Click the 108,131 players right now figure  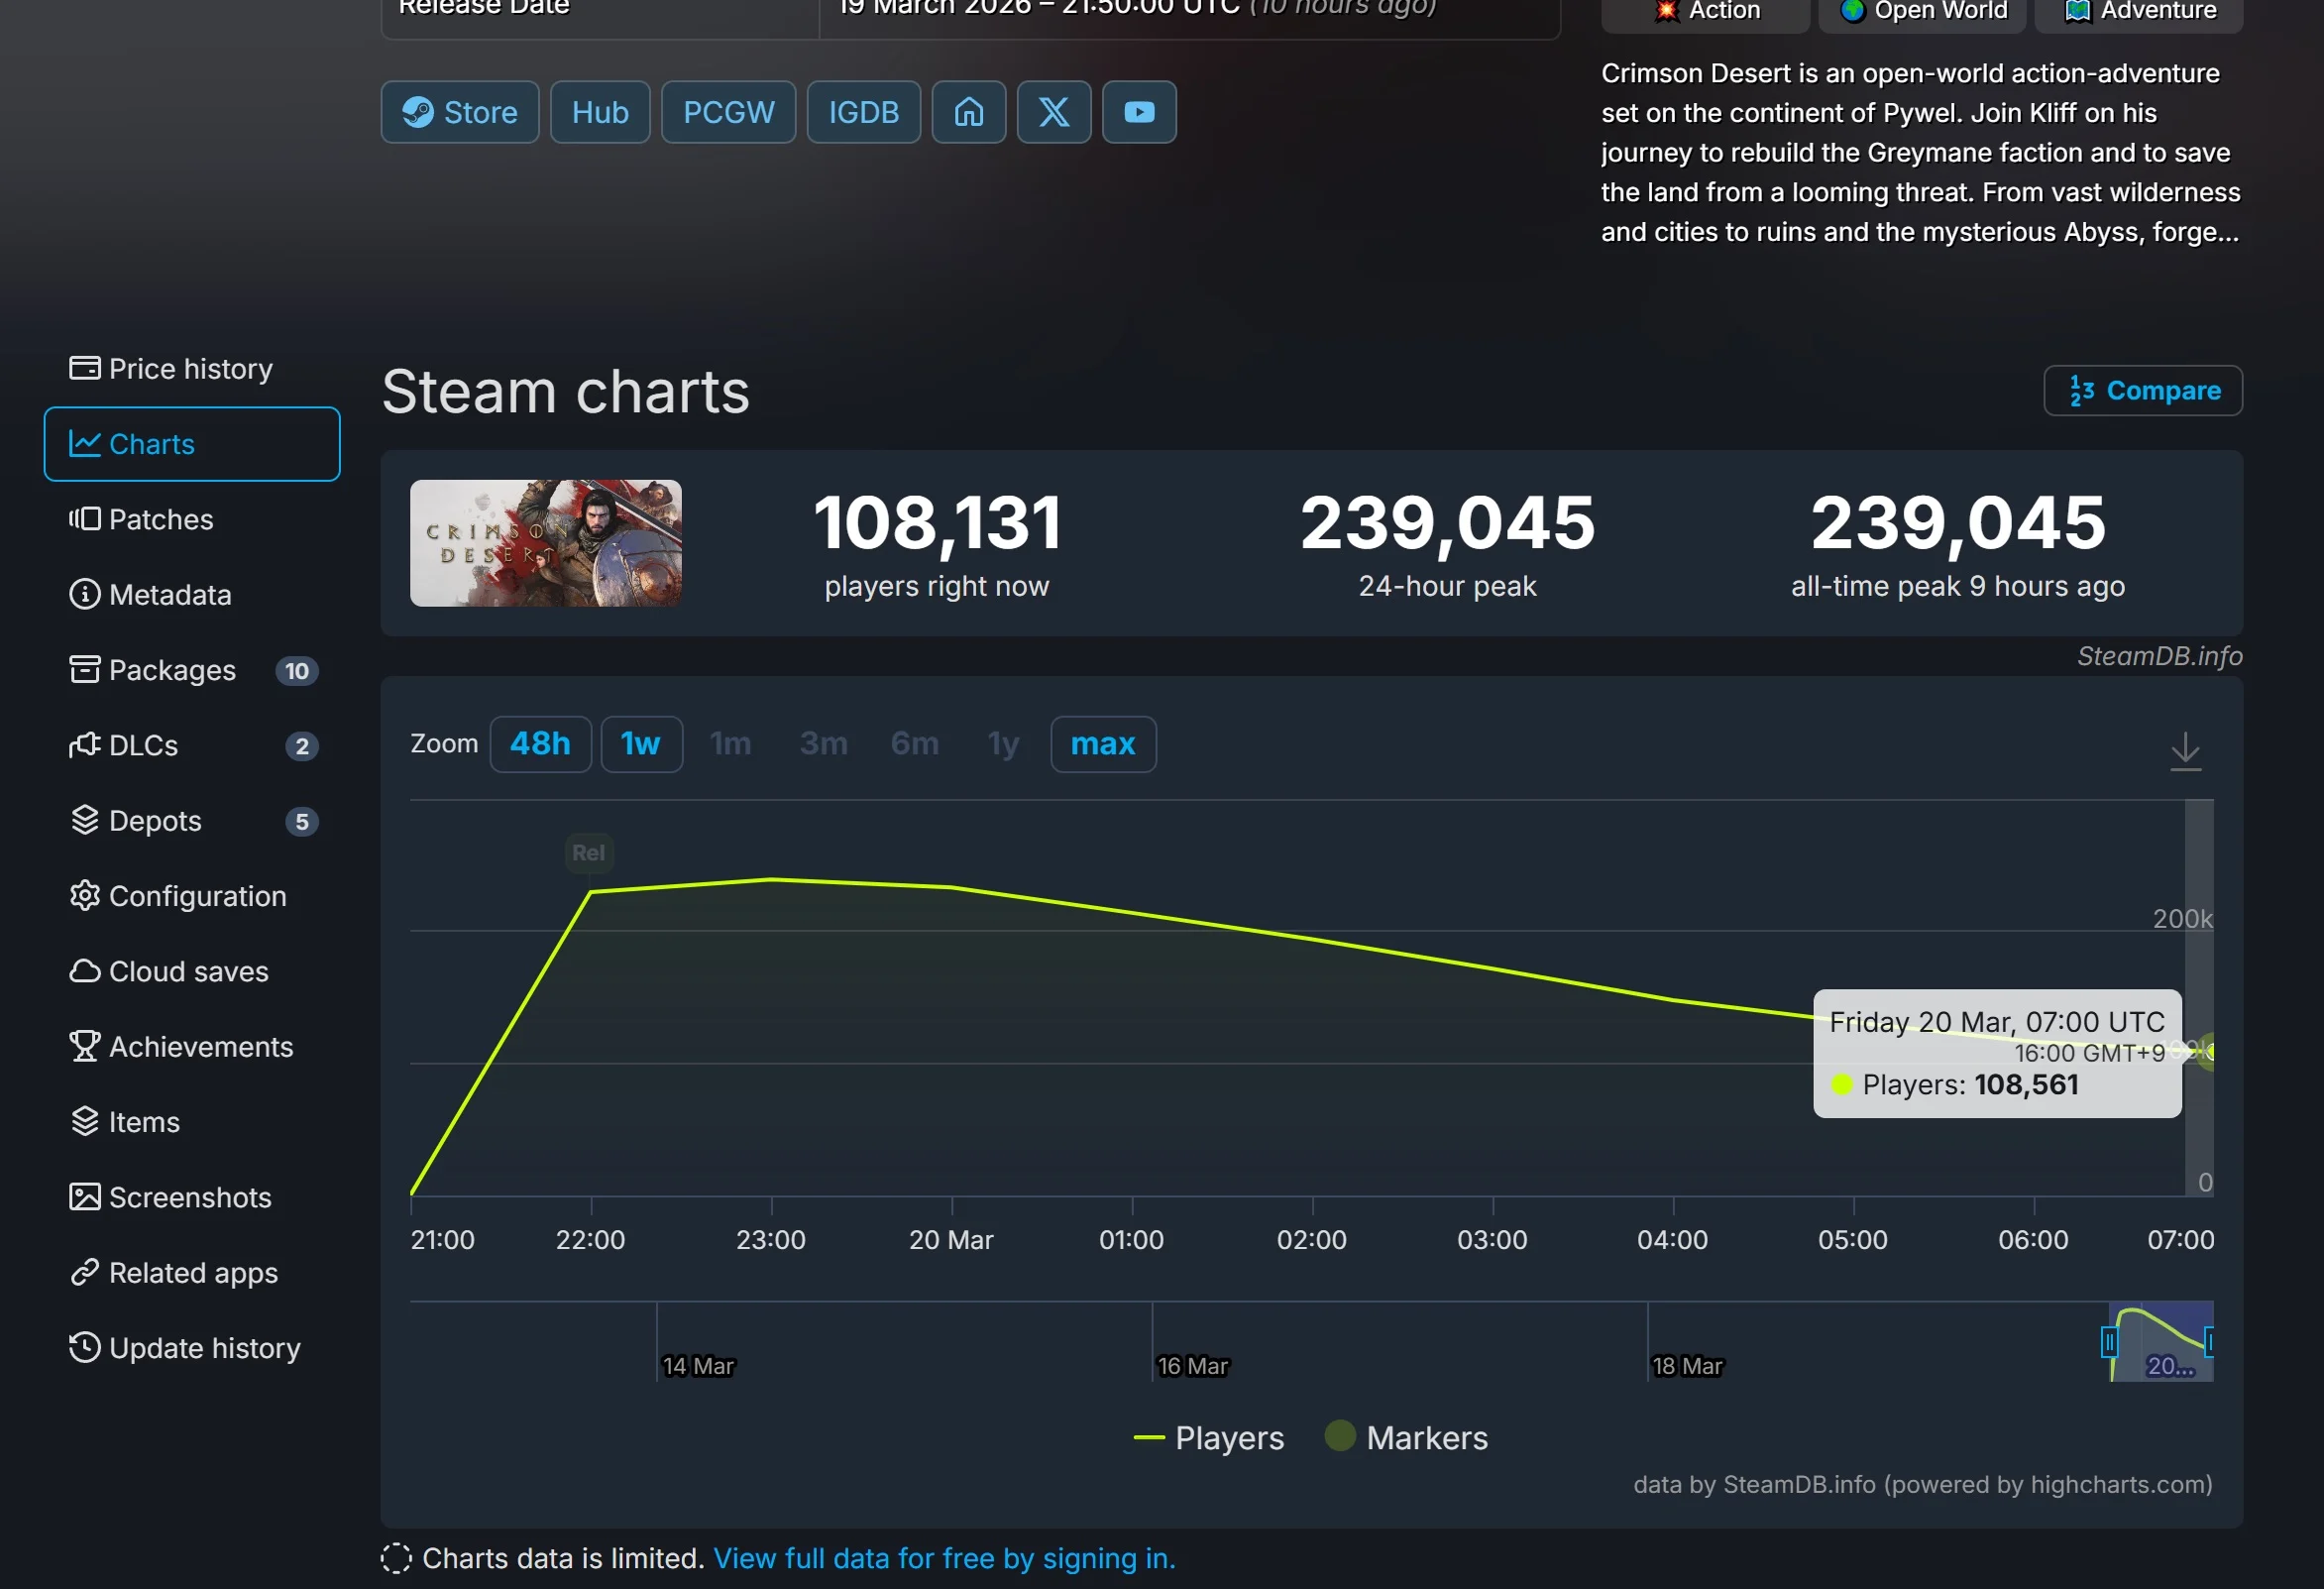point(937,522)
